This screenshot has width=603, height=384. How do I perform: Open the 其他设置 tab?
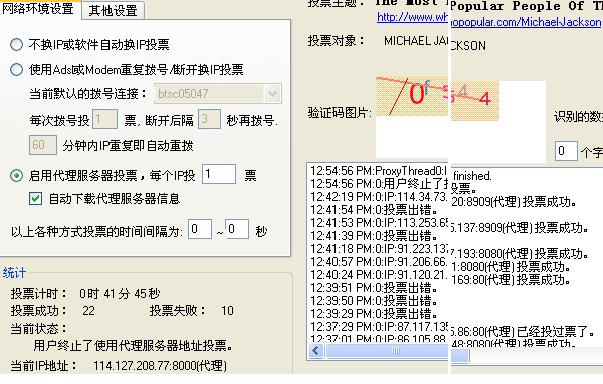tap(113, 10)
